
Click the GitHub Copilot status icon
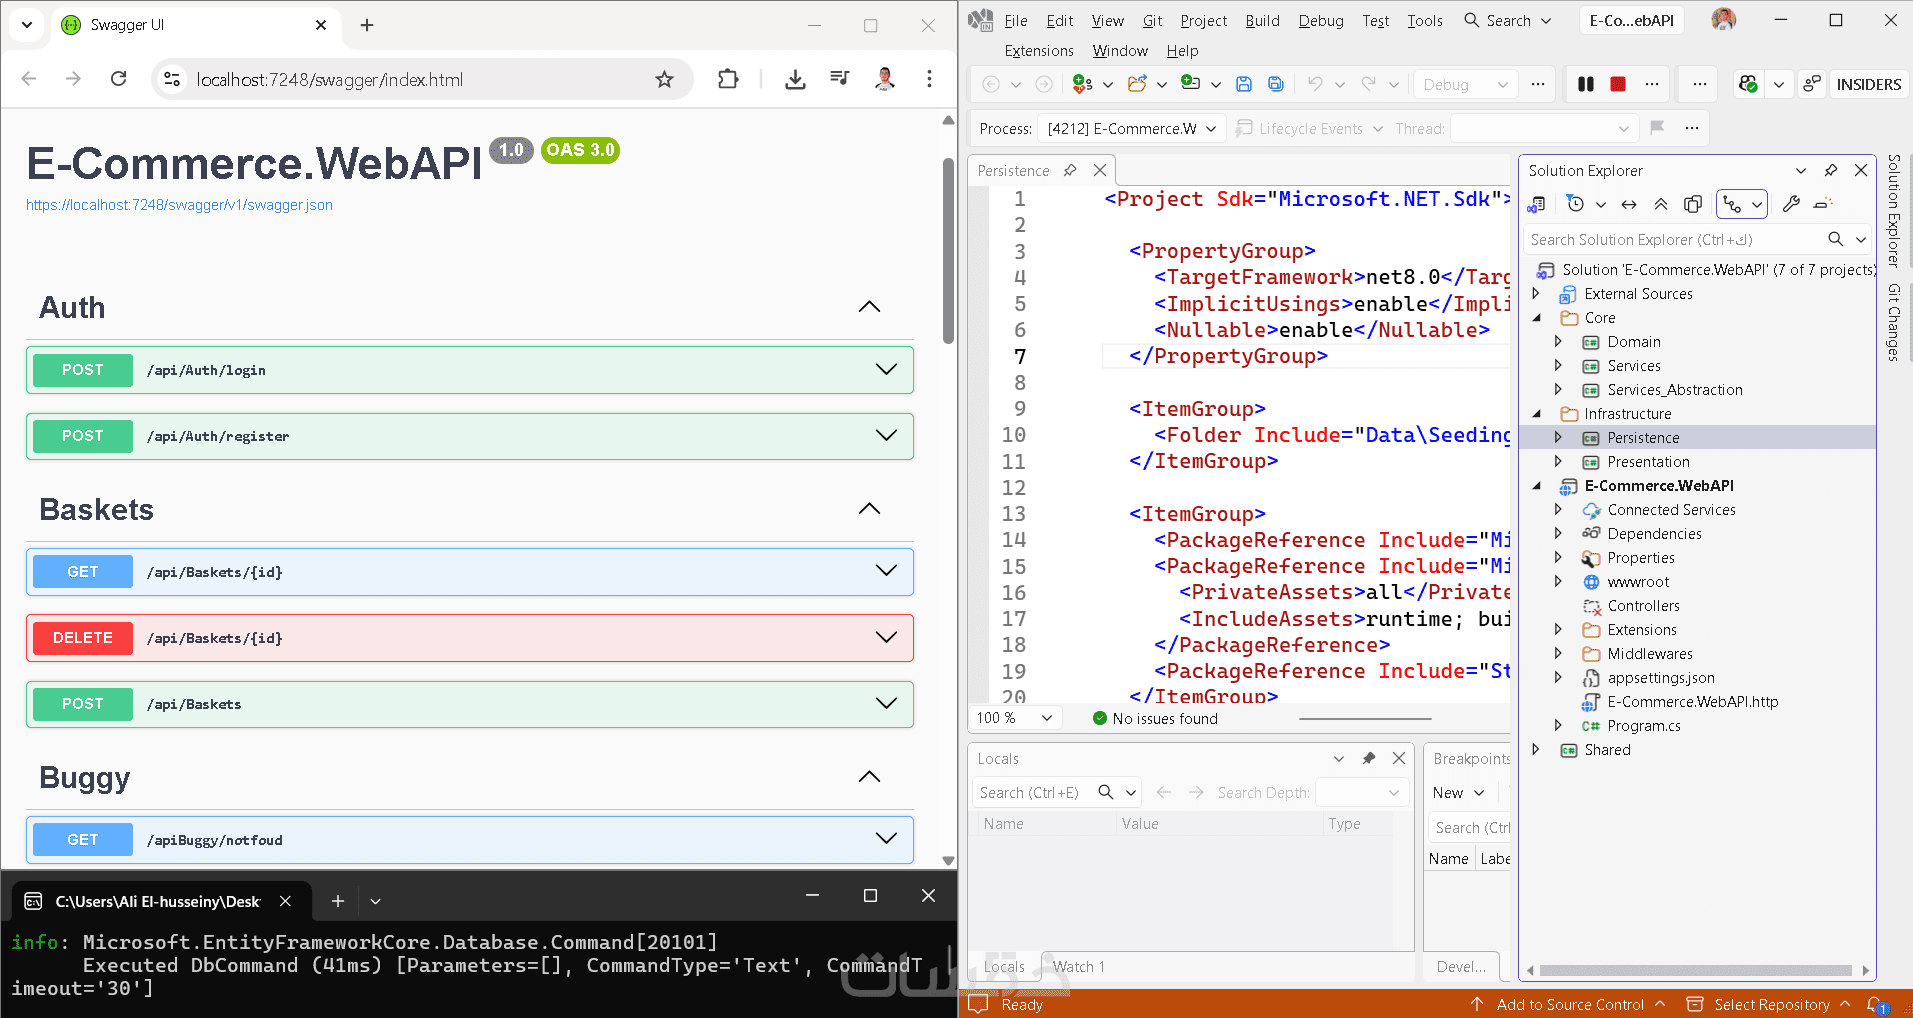[1748, 84]
